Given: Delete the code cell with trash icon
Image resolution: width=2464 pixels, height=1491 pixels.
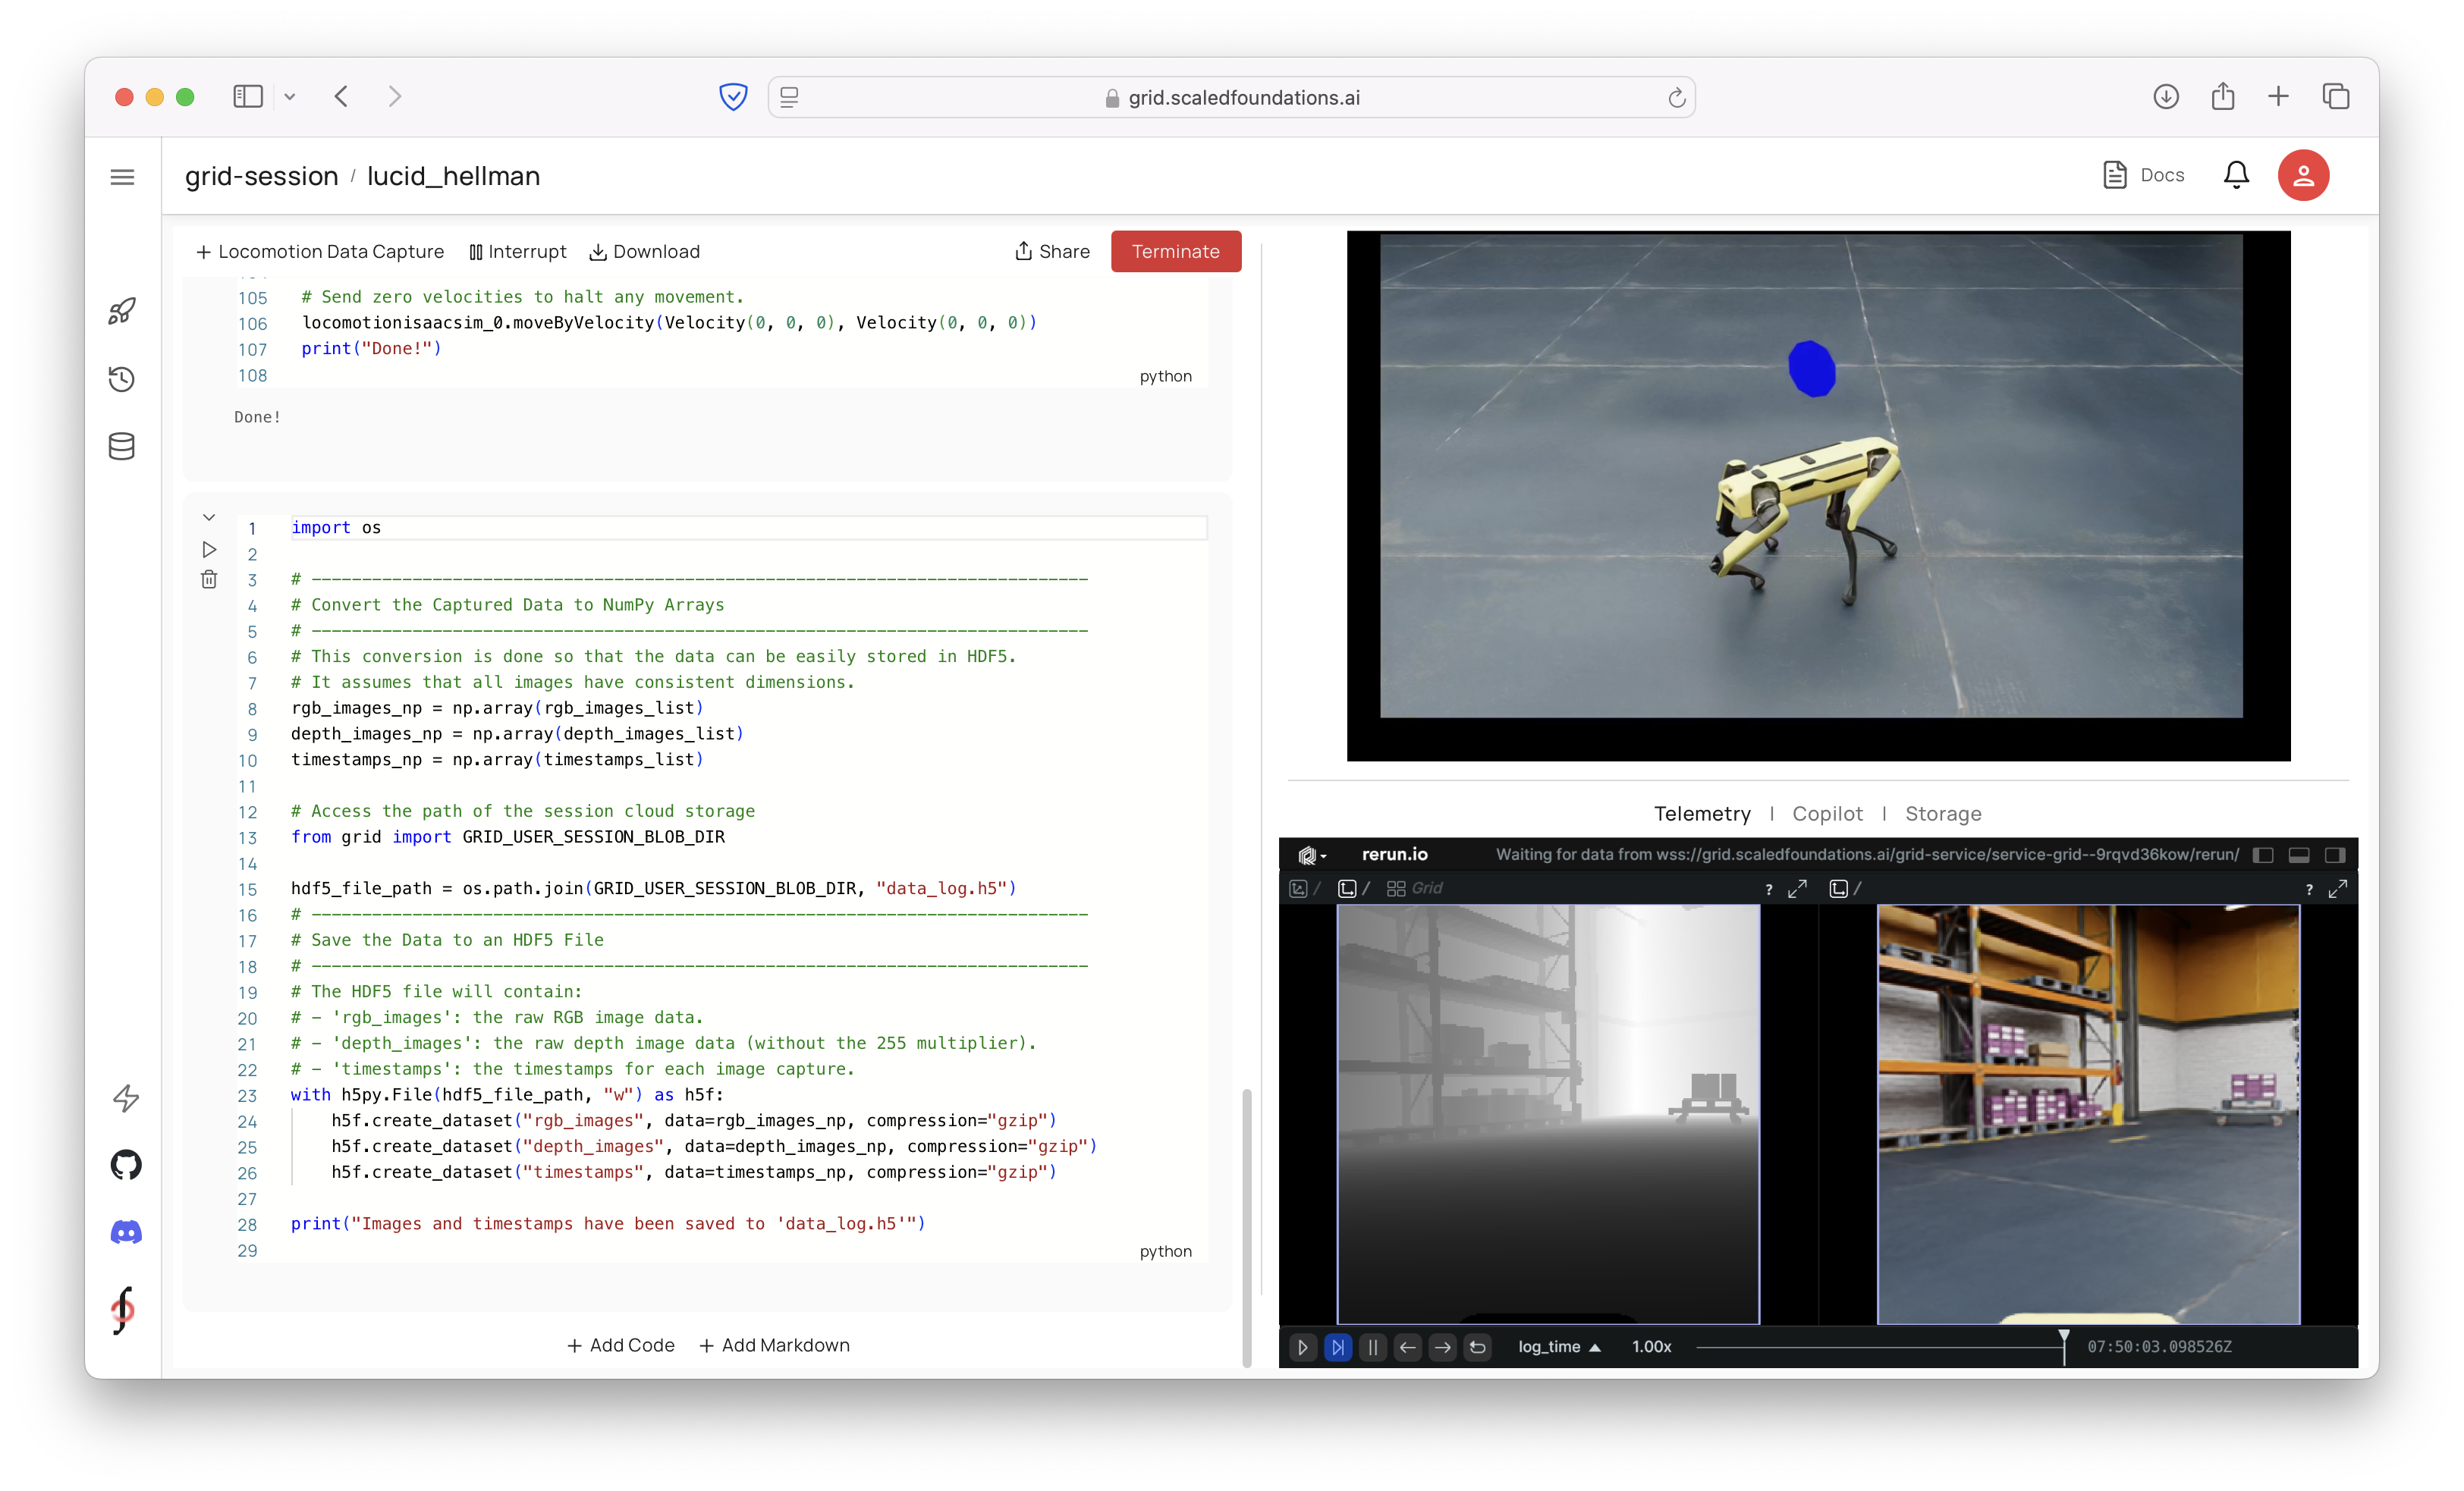Looking at the screenshot, I should pyautogui.click(x=209, y=580).
